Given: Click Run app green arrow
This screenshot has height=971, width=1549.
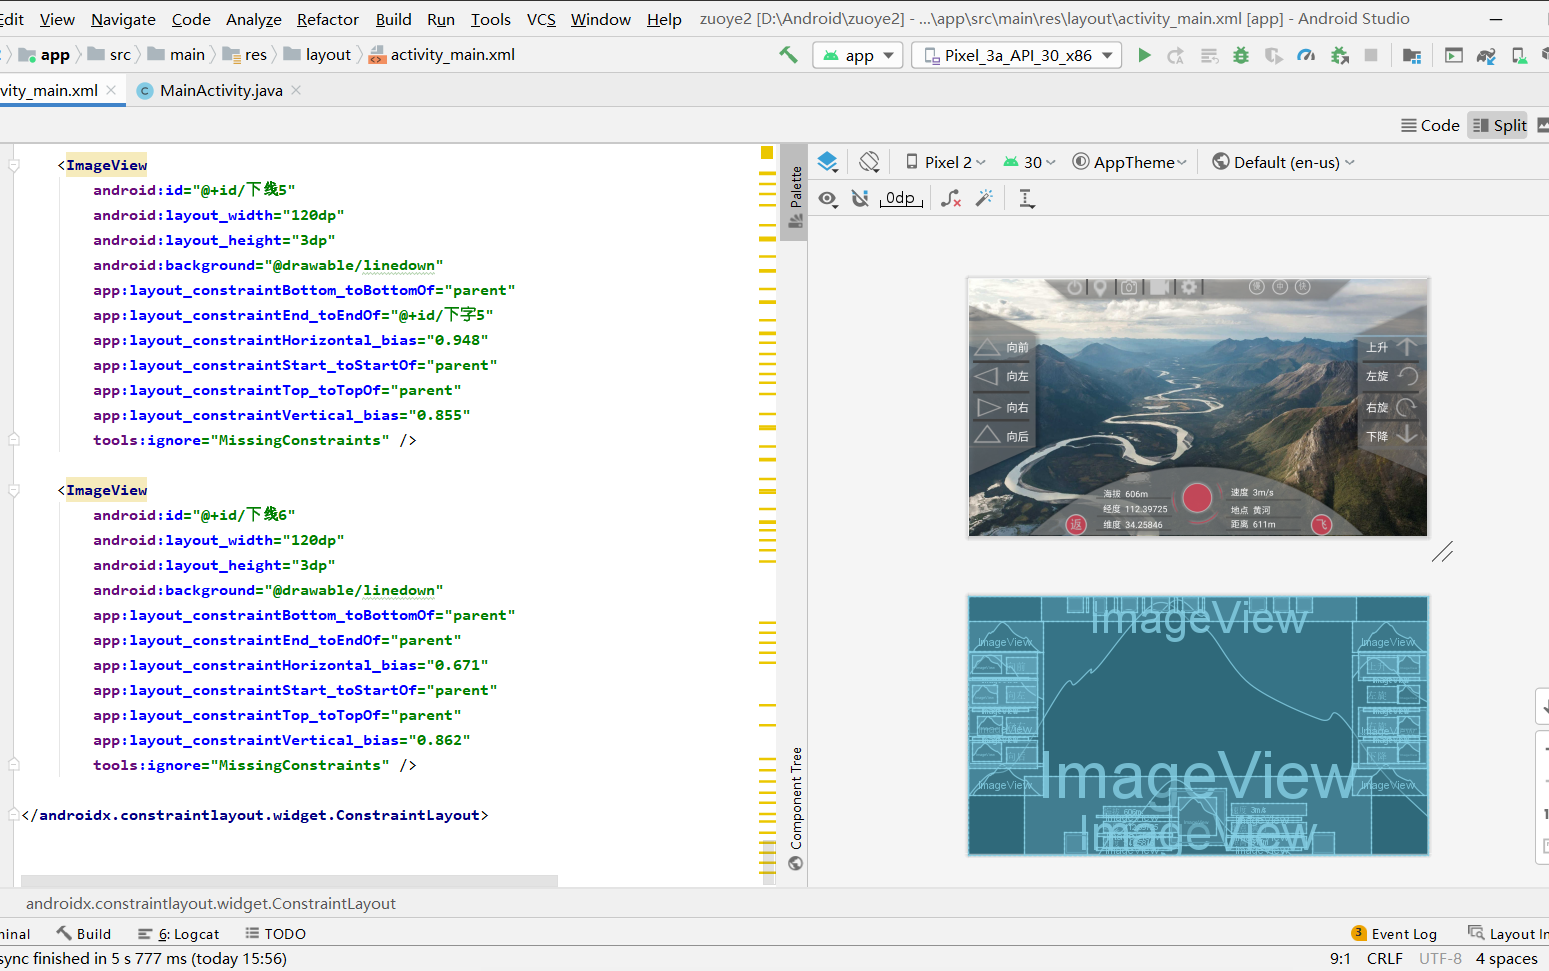Looking at the screenshot, I should pyautogui.click(x=1144, y=54).
